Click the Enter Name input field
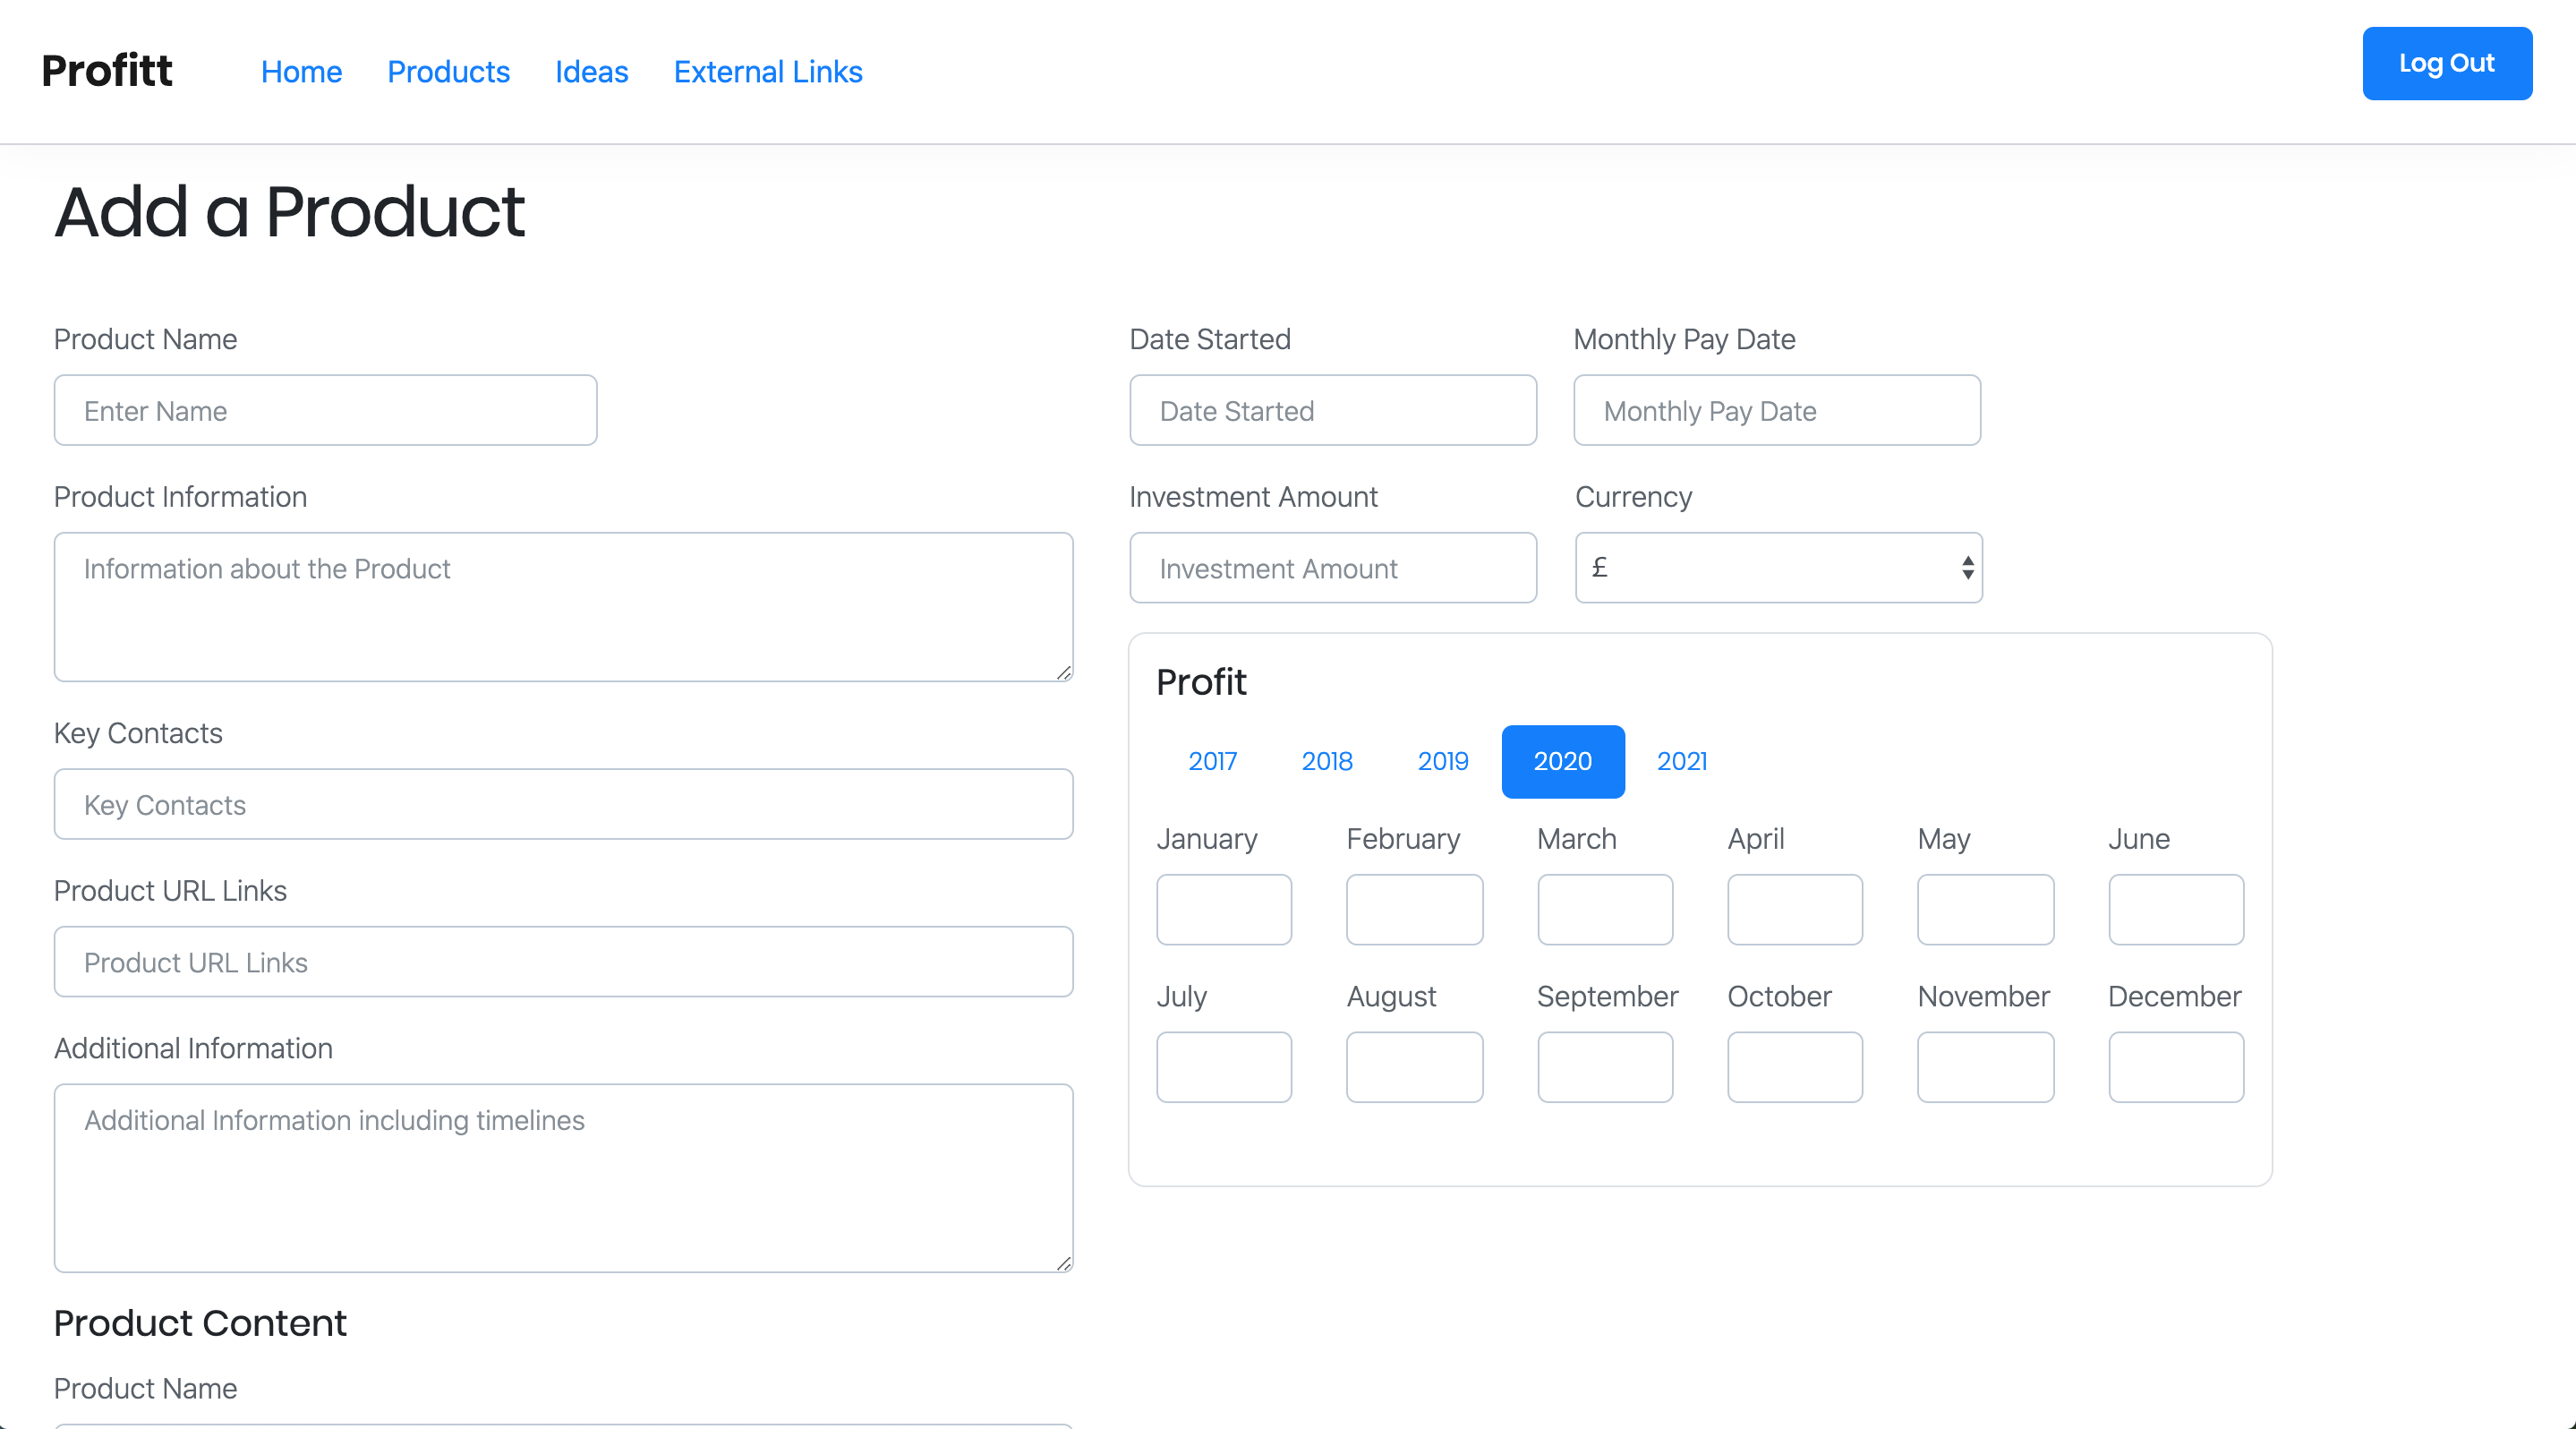The width and height of the screenshot is (2576, 1429). click(x=325, y=410)
